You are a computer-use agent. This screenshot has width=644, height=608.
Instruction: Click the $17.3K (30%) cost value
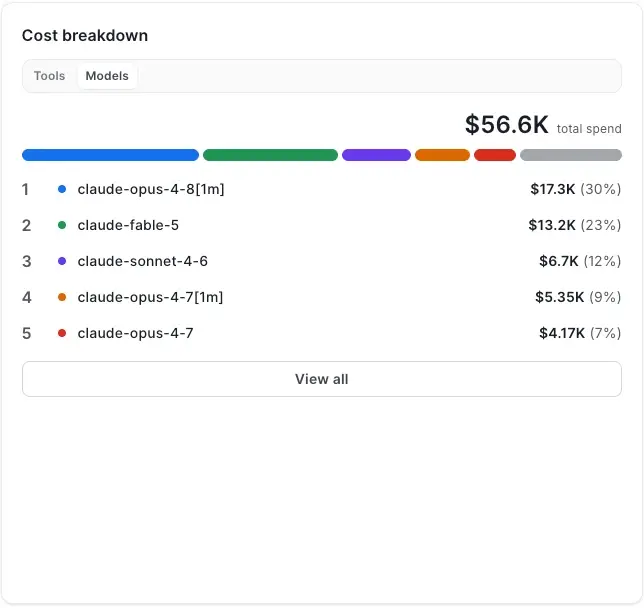[575, 189]
